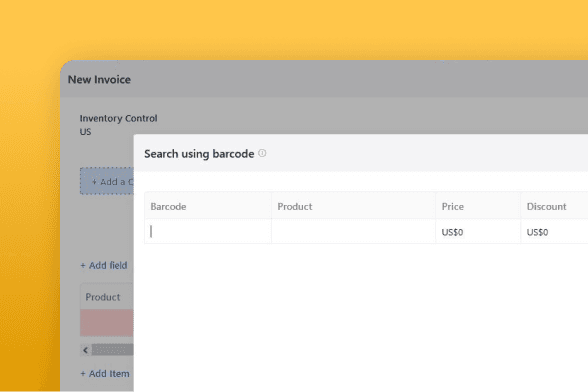The width and height of the screenshot is (588, 392).
Task: Click the empty Product cell in barcode table
Action: point(353,231)
